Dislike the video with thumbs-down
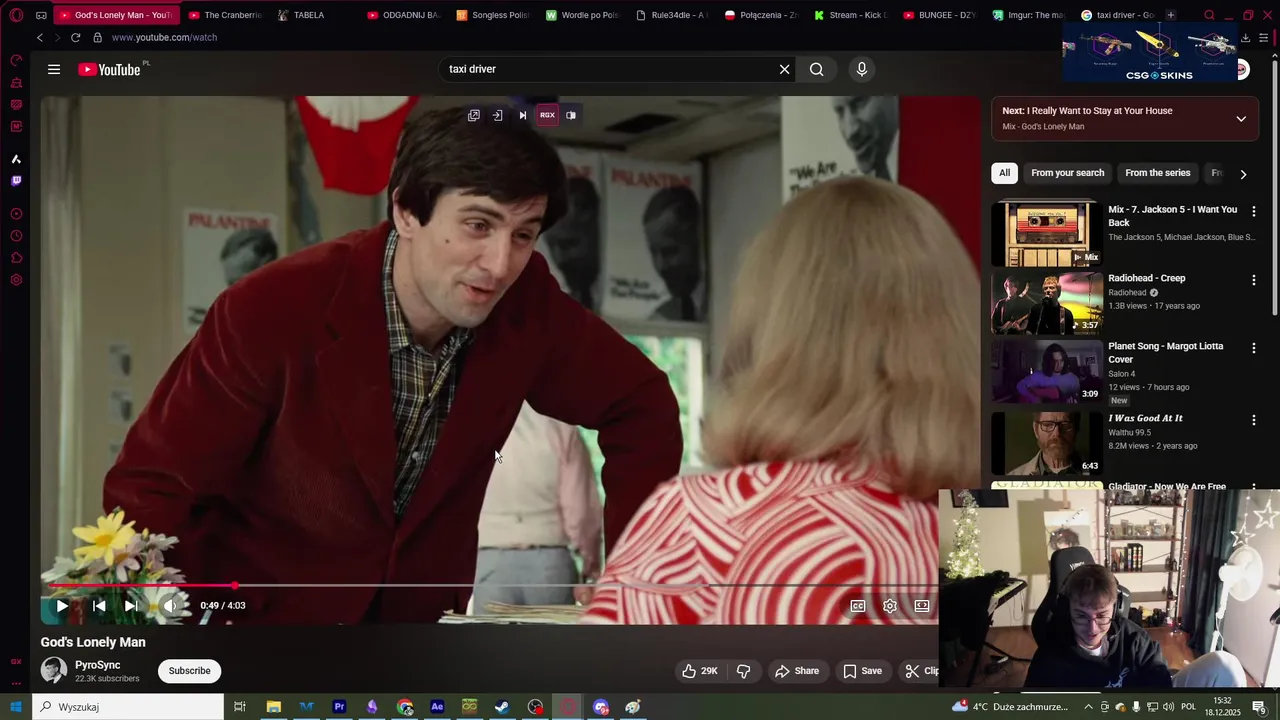 click(x=743, y=671)
